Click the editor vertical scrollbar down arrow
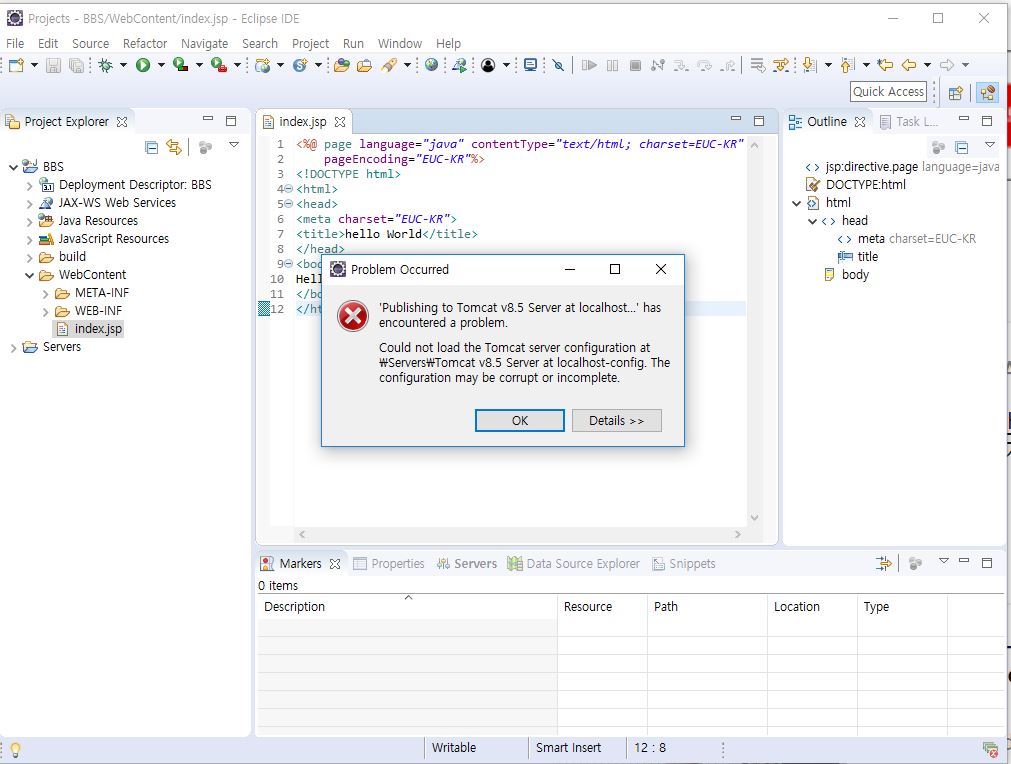This screenshot has width=1011, height=764. (754, 518)
